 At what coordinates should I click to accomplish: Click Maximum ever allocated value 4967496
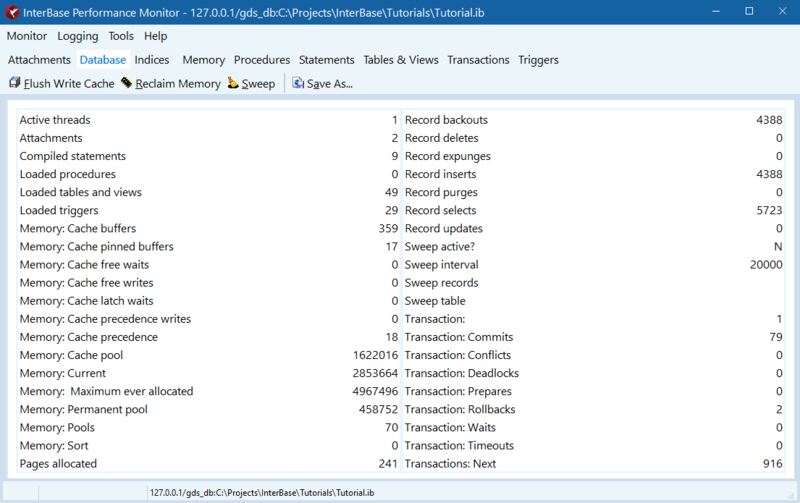(x=375, y=391)
